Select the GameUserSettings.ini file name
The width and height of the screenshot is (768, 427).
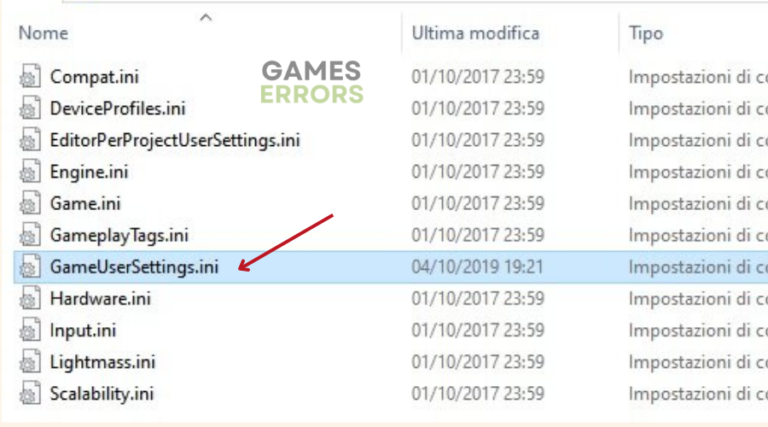click(134, 267)
